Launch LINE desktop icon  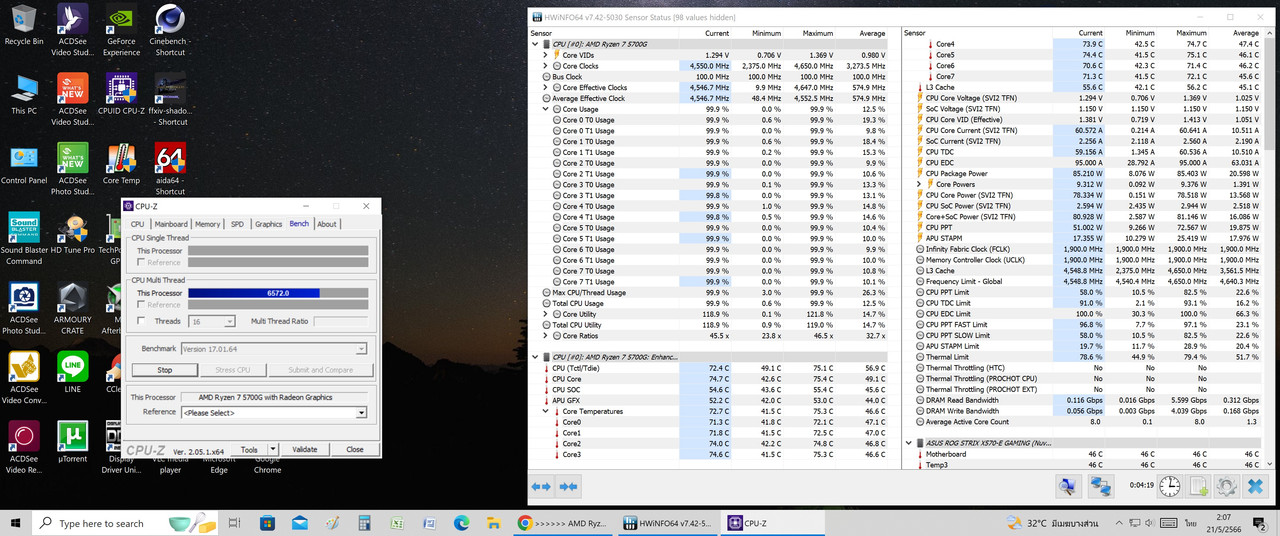point(72,372)
